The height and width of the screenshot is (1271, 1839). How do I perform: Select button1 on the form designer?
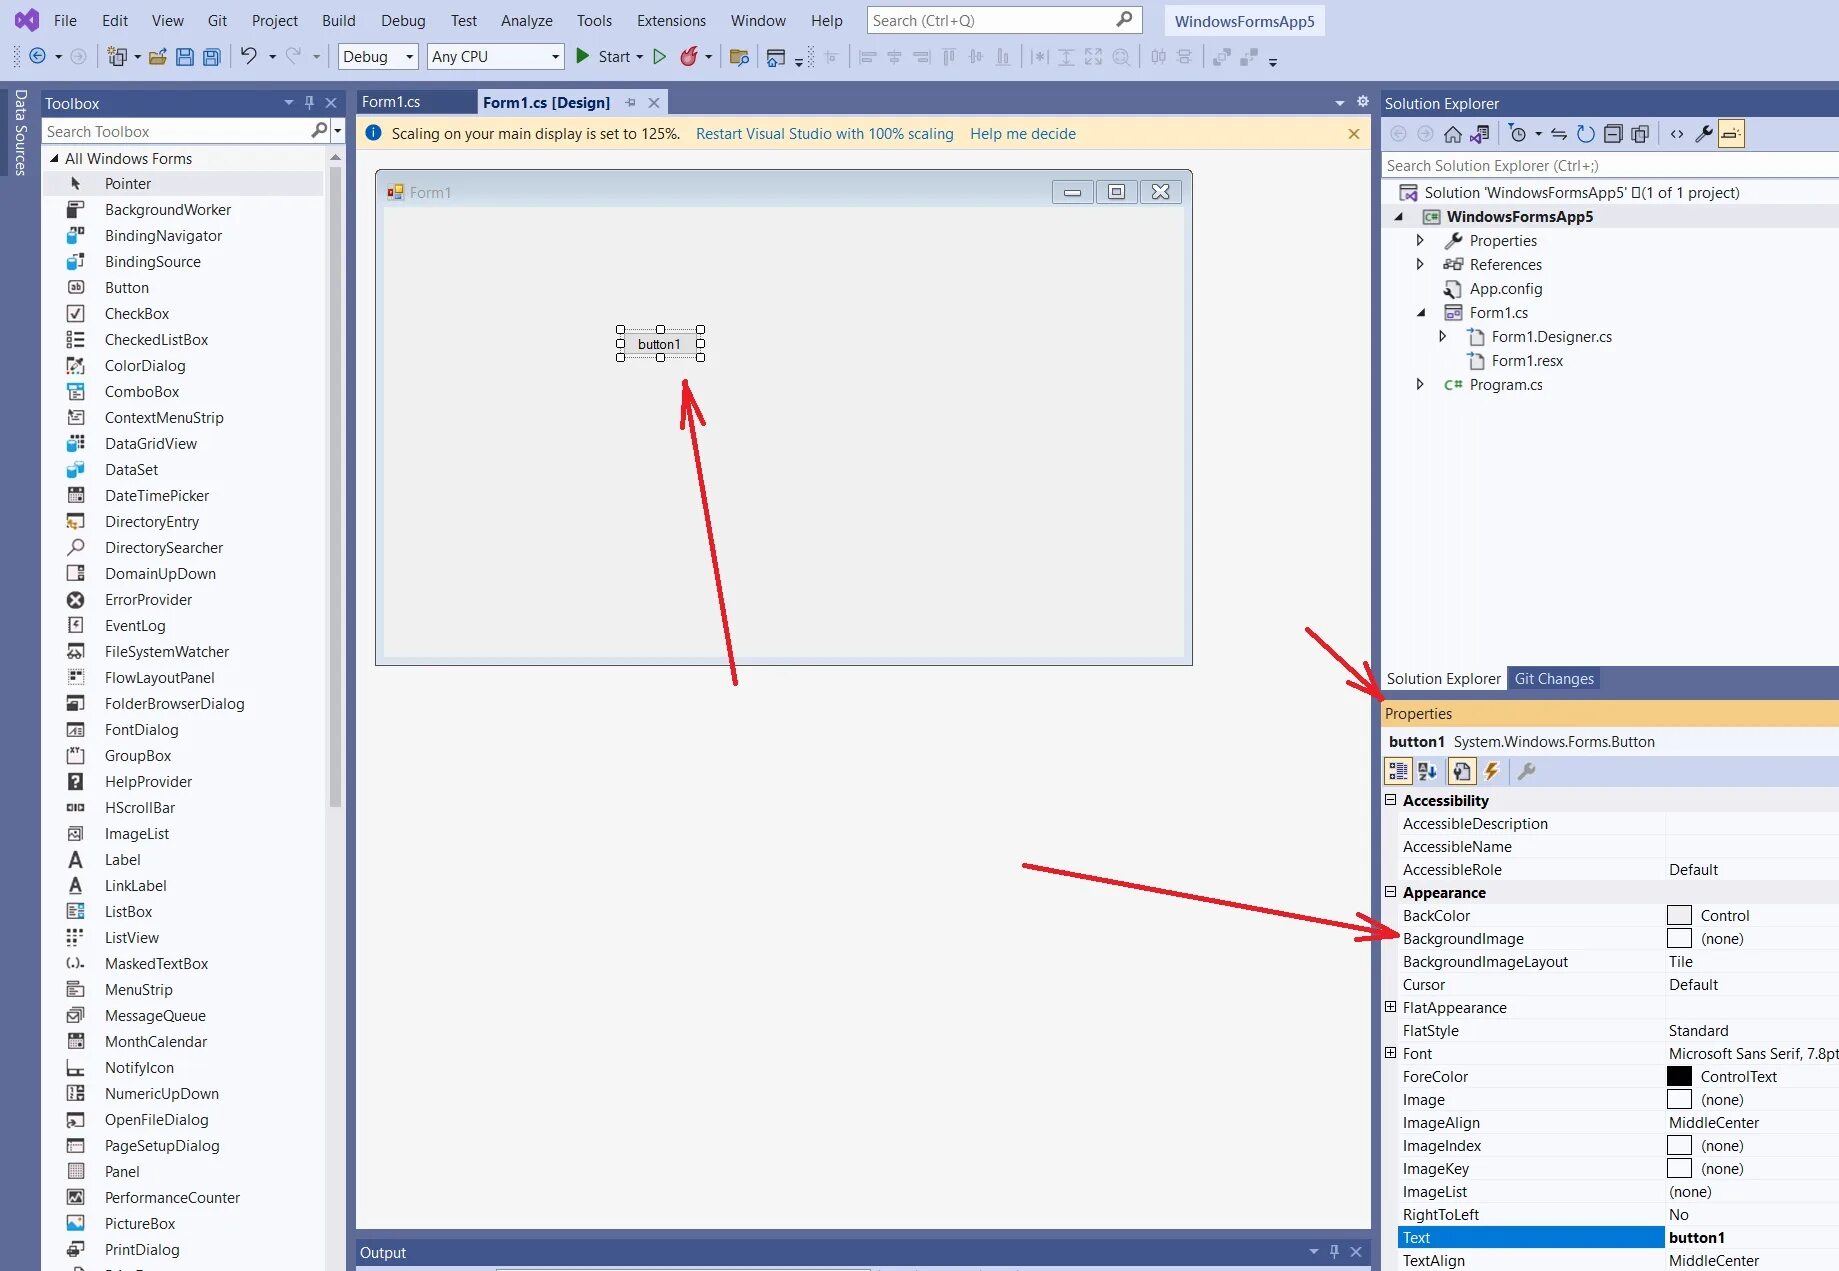[x=660, y=344]
